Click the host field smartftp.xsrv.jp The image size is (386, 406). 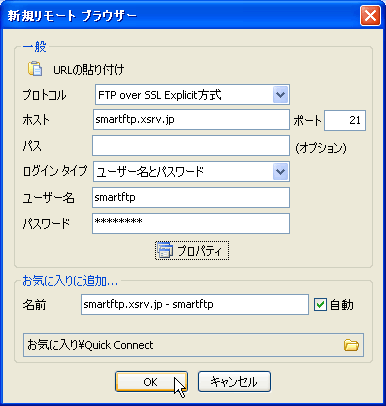tap(191, 119)
